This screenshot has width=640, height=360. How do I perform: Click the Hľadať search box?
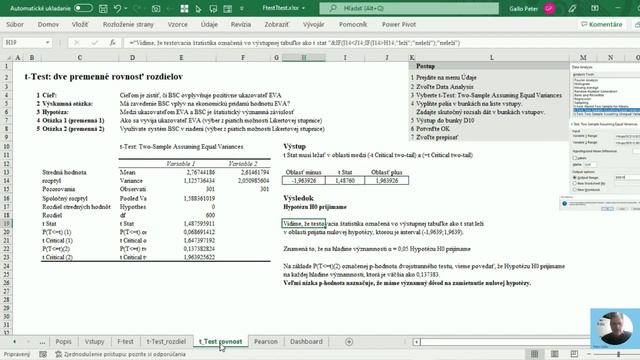pos(409,8)
